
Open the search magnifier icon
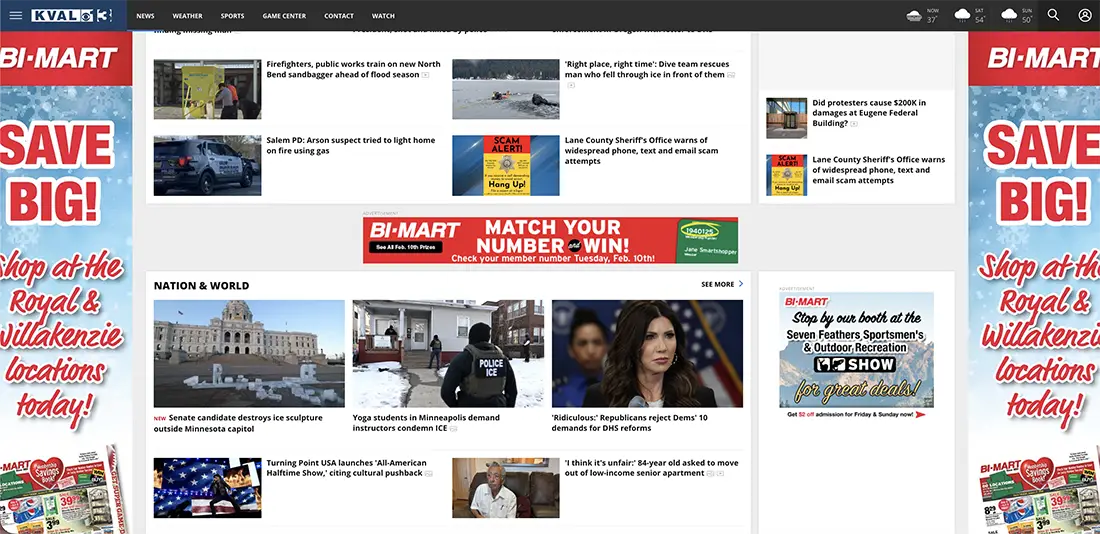click(1053, 15)
